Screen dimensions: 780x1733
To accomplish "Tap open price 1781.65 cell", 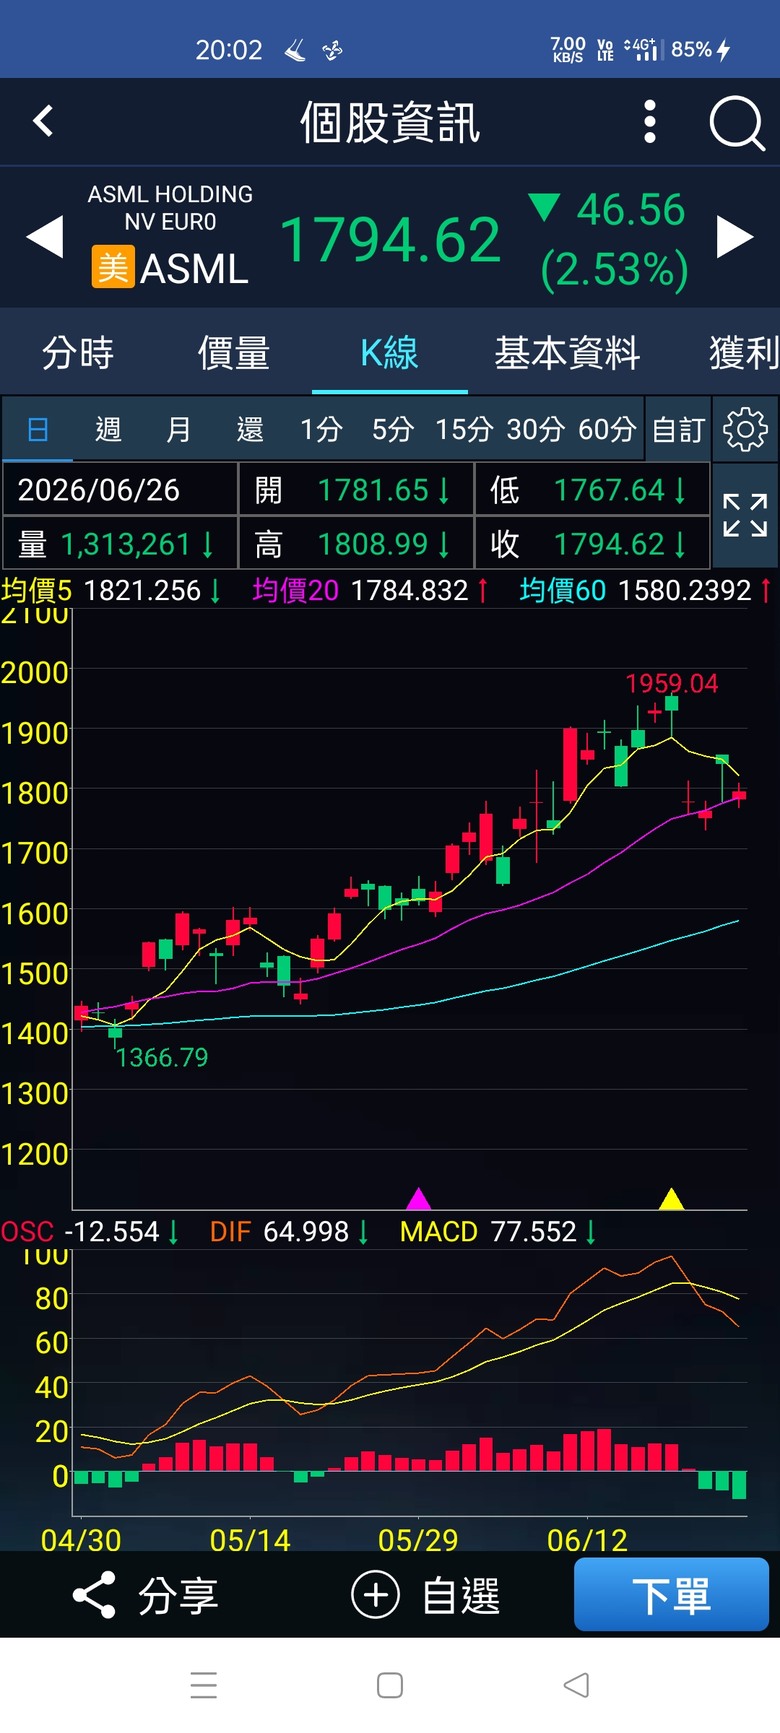I will [356, 489].
